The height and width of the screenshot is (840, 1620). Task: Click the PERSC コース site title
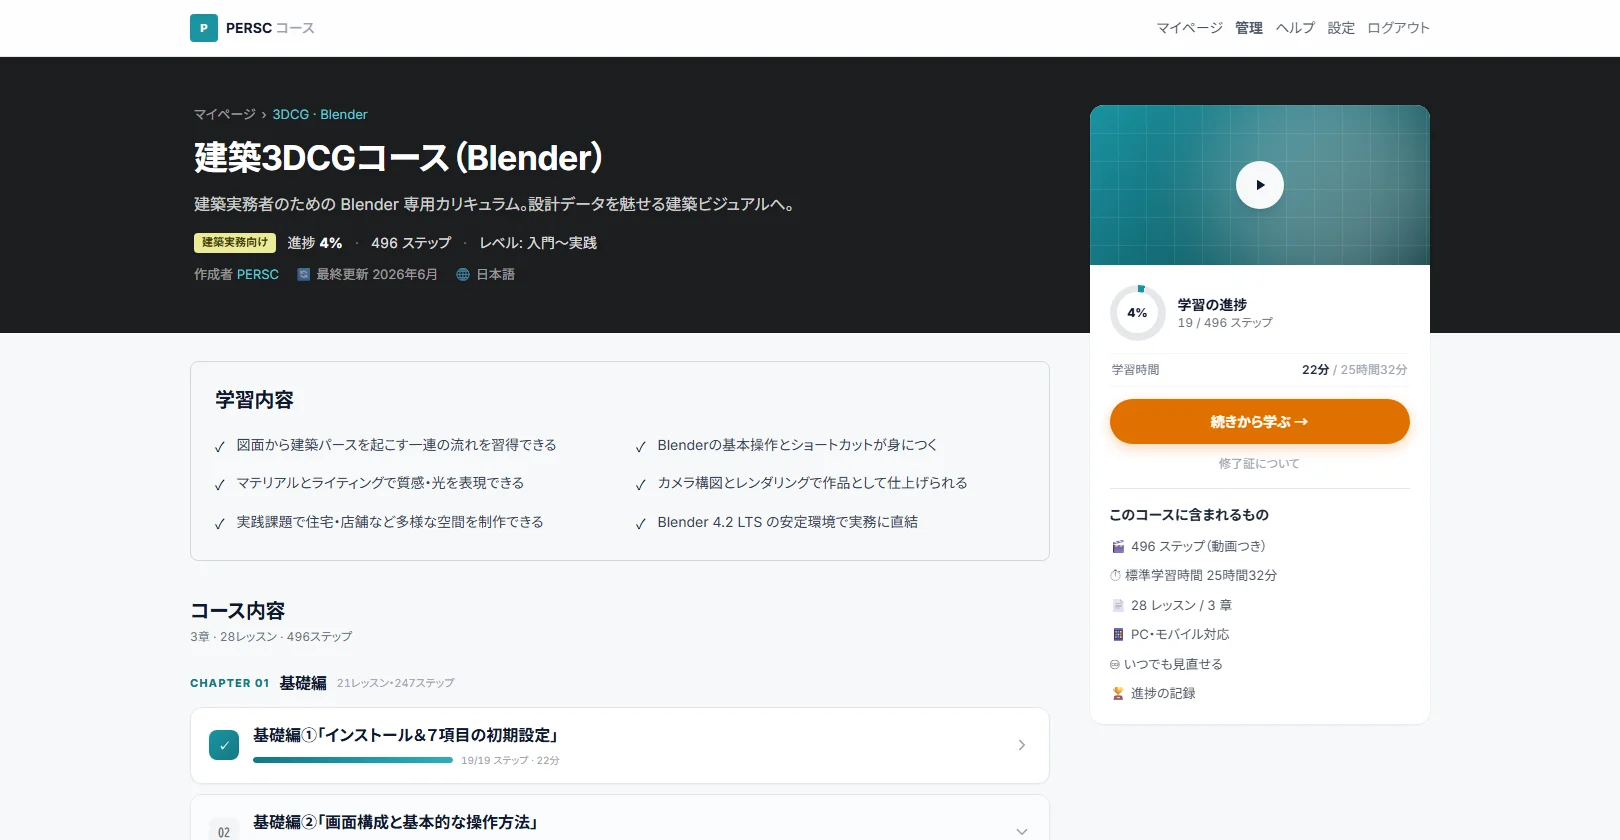pos(270,28)
